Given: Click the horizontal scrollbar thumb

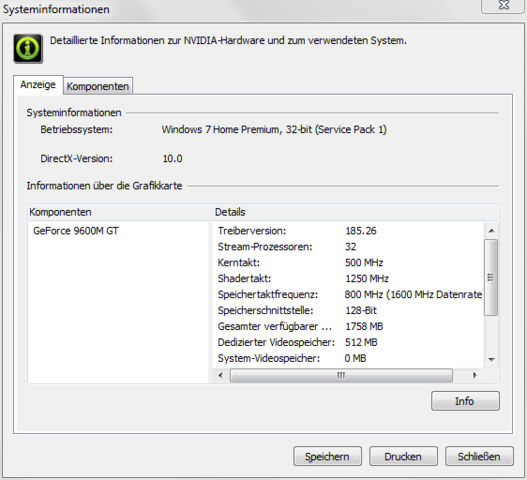Looking at the screenshot, I should point(341,375).
